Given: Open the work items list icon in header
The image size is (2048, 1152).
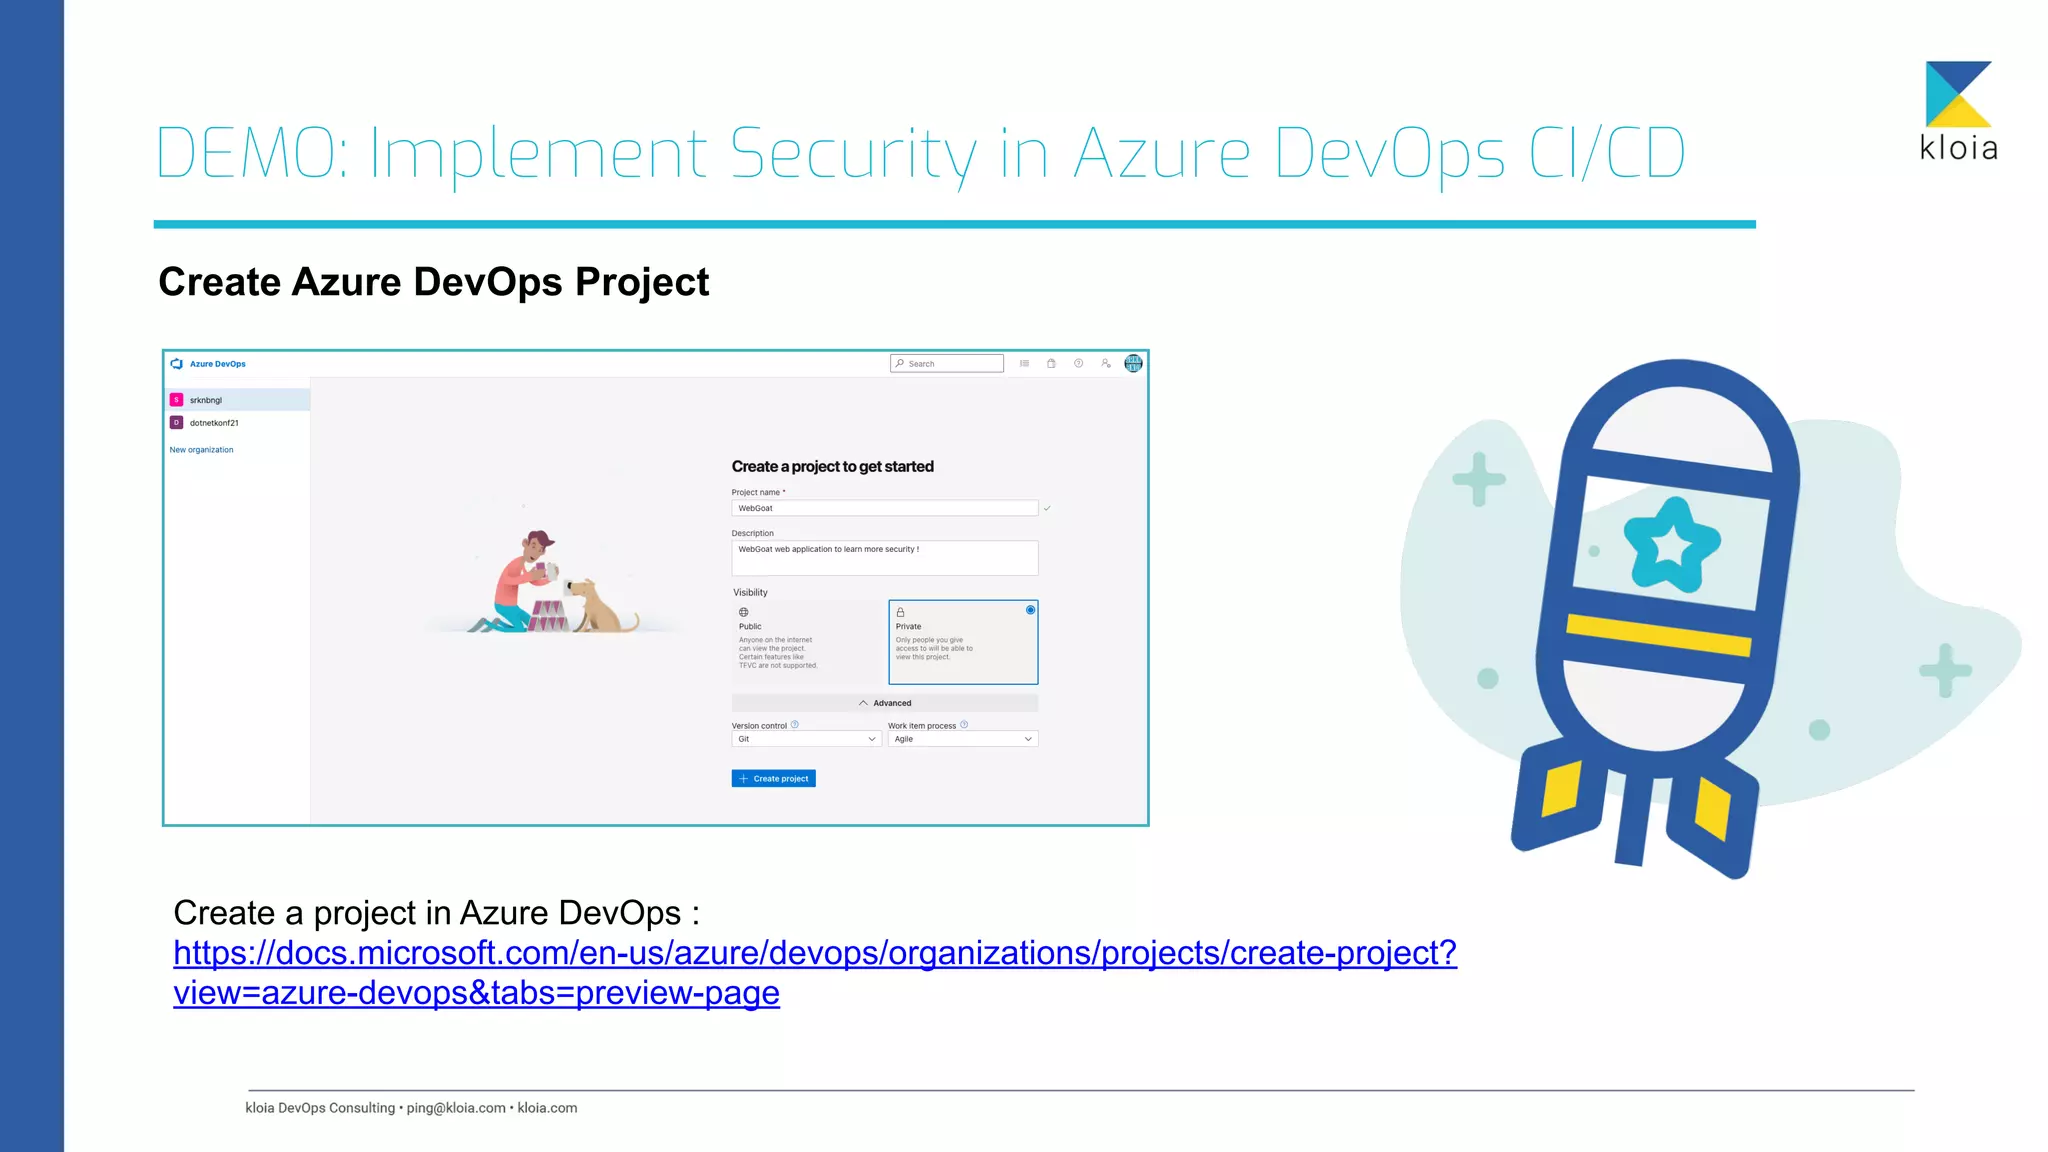Looking at the screenshot, I should 1024,364.
